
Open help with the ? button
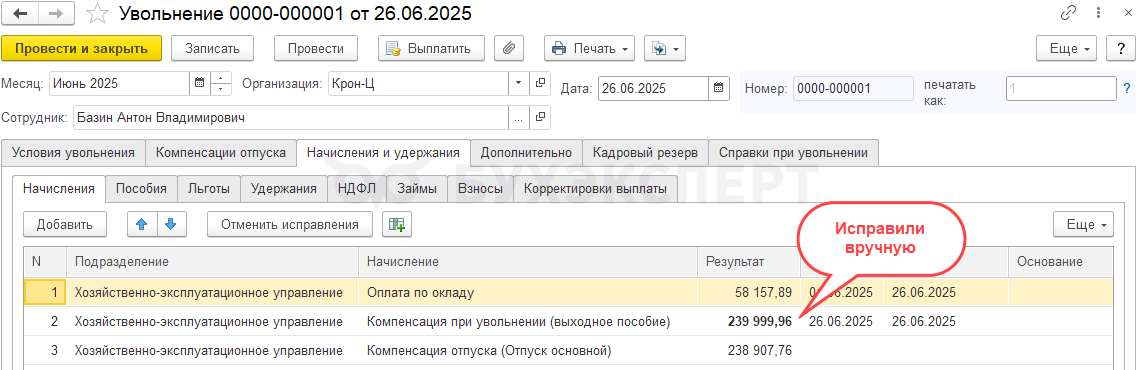[x=1121, y=49]
